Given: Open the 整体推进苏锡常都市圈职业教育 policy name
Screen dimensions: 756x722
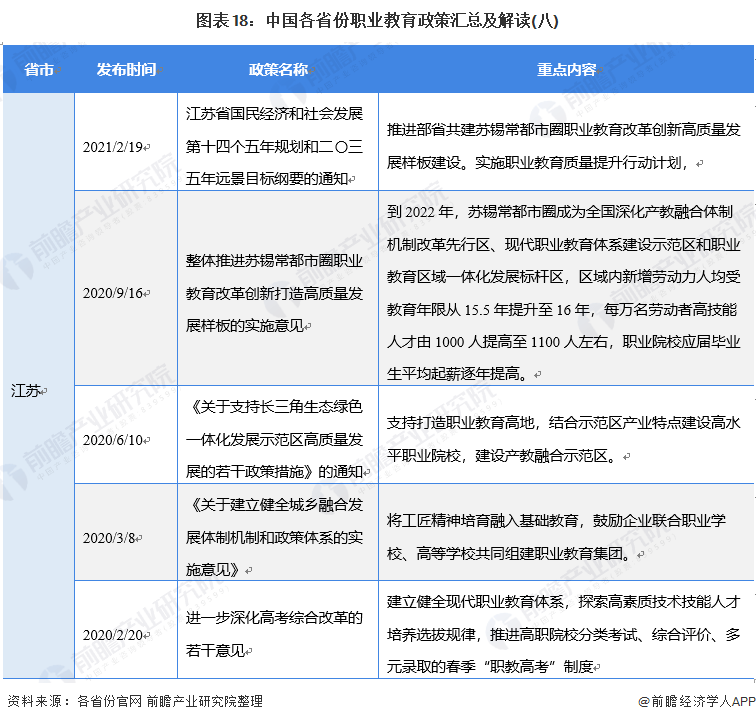Looking at the screenshot, I should 273,291.
